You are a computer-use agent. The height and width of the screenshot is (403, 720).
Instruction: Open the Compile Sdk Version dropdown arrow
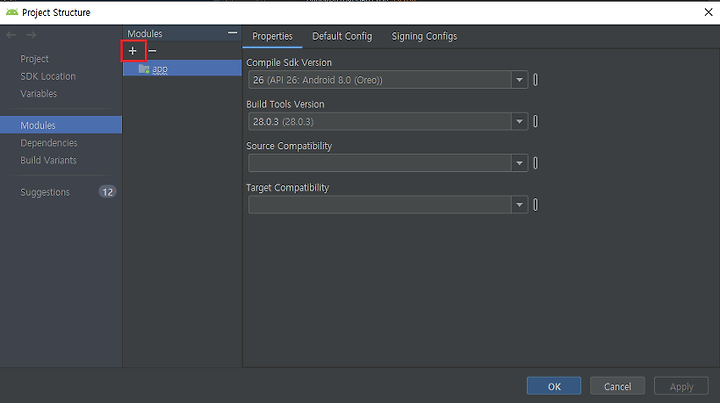click(x=519, y=80)
